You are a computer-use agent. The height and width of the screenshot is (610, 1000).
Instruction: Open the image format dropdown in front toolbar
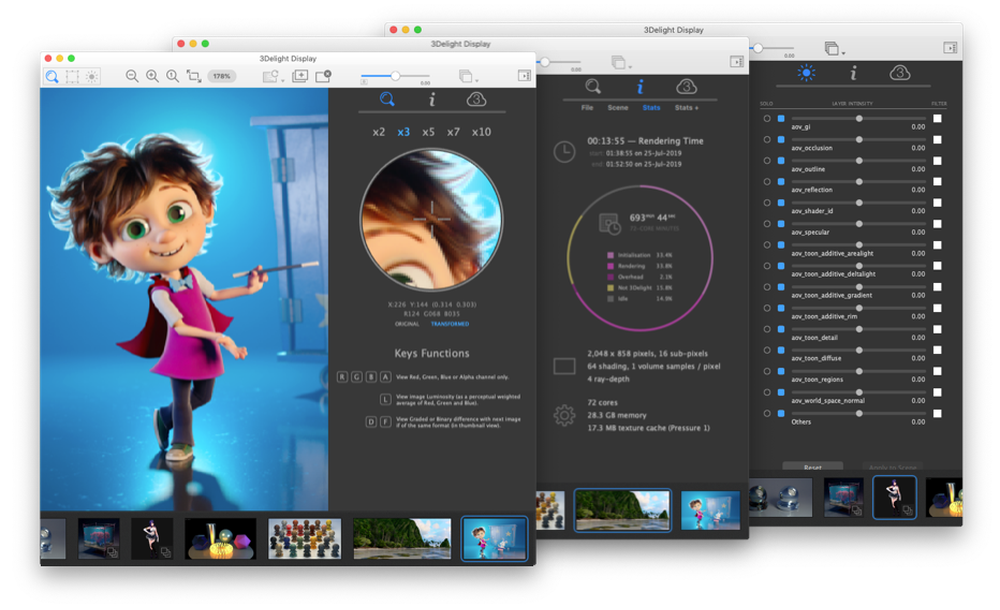273,77
